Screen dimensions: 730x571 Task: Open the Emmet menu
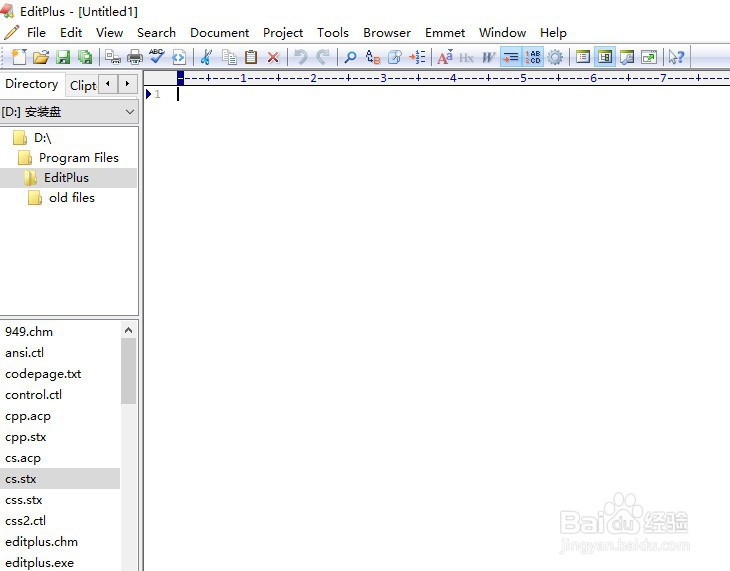445,33
